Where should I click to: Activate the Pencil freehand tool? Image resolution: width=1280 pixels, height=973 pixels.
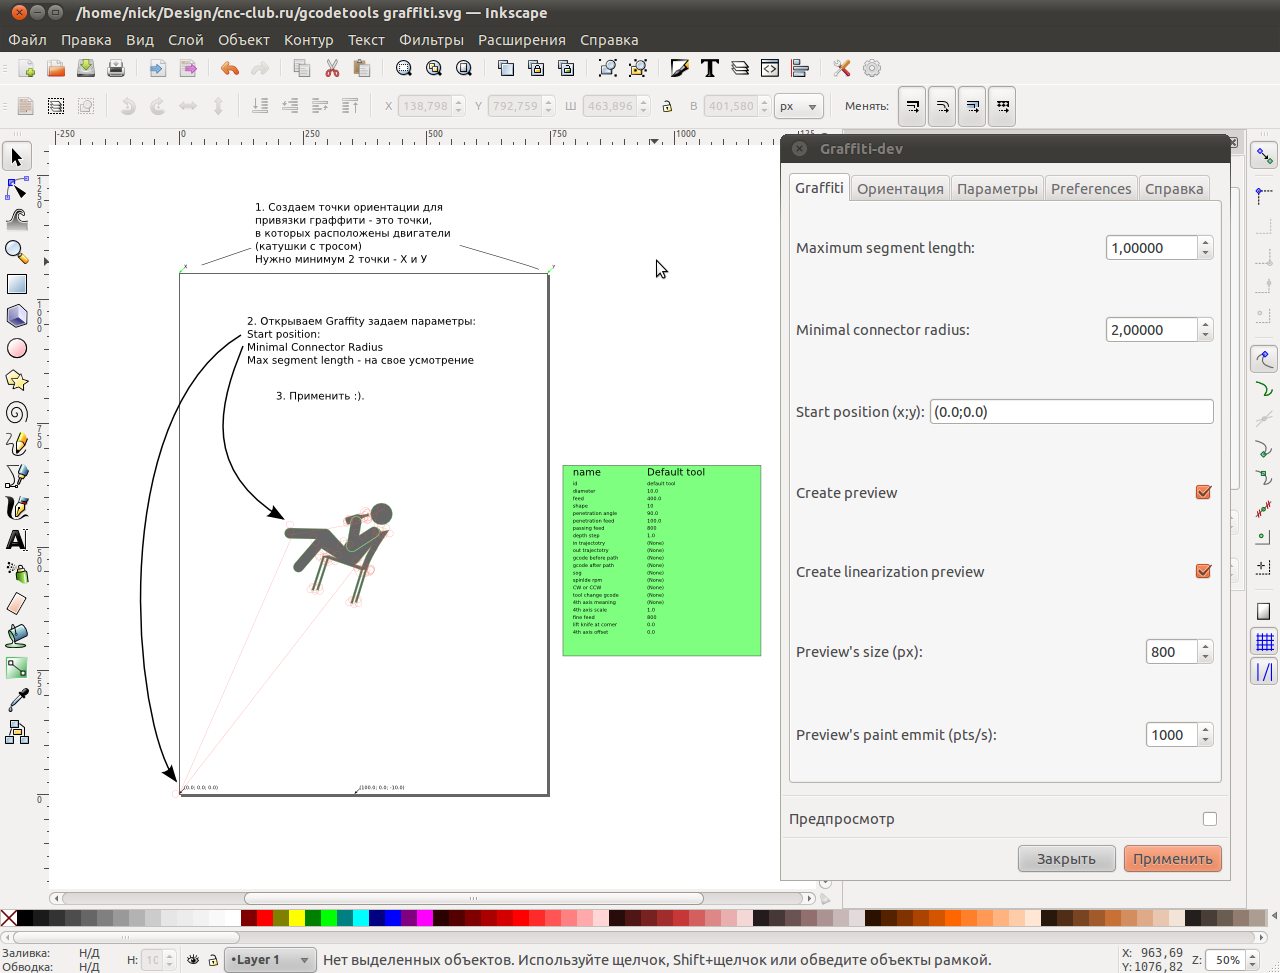(x=17, y=444)
